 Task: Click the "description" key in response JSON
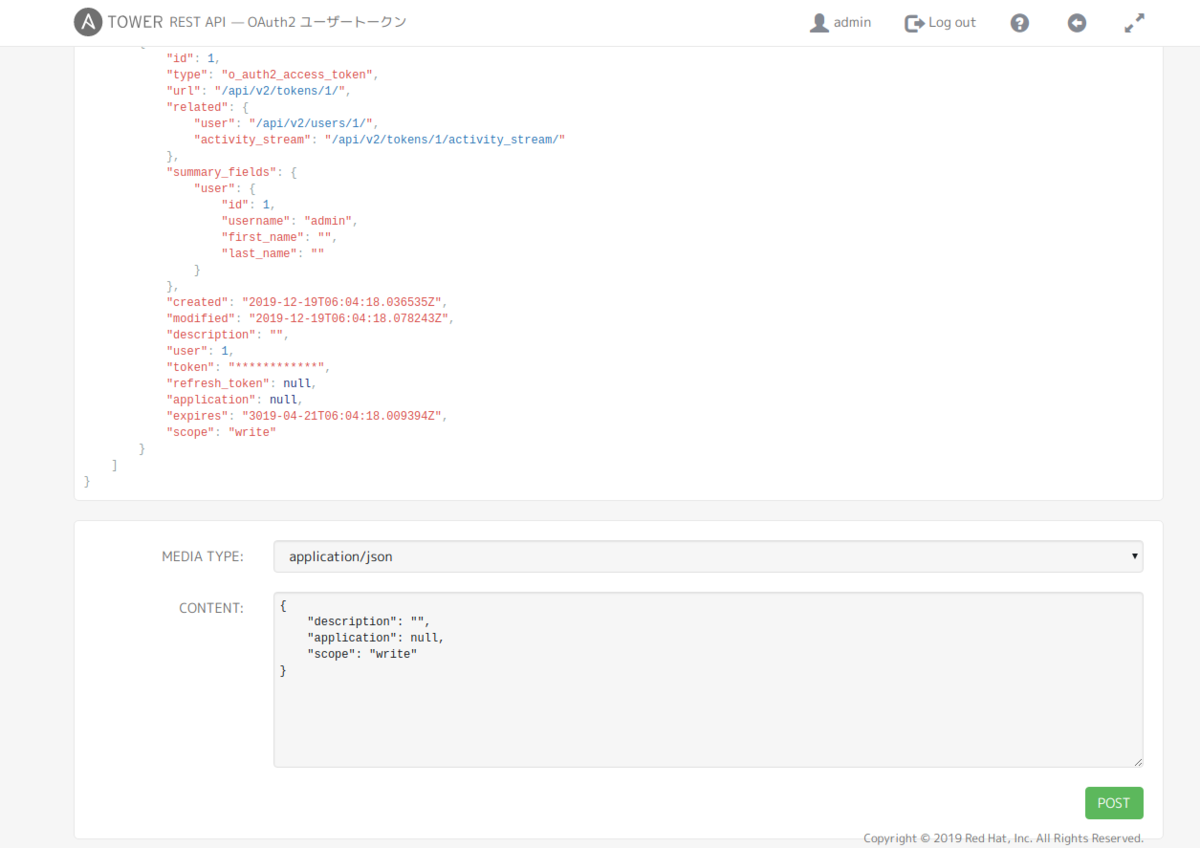[211, 335]
